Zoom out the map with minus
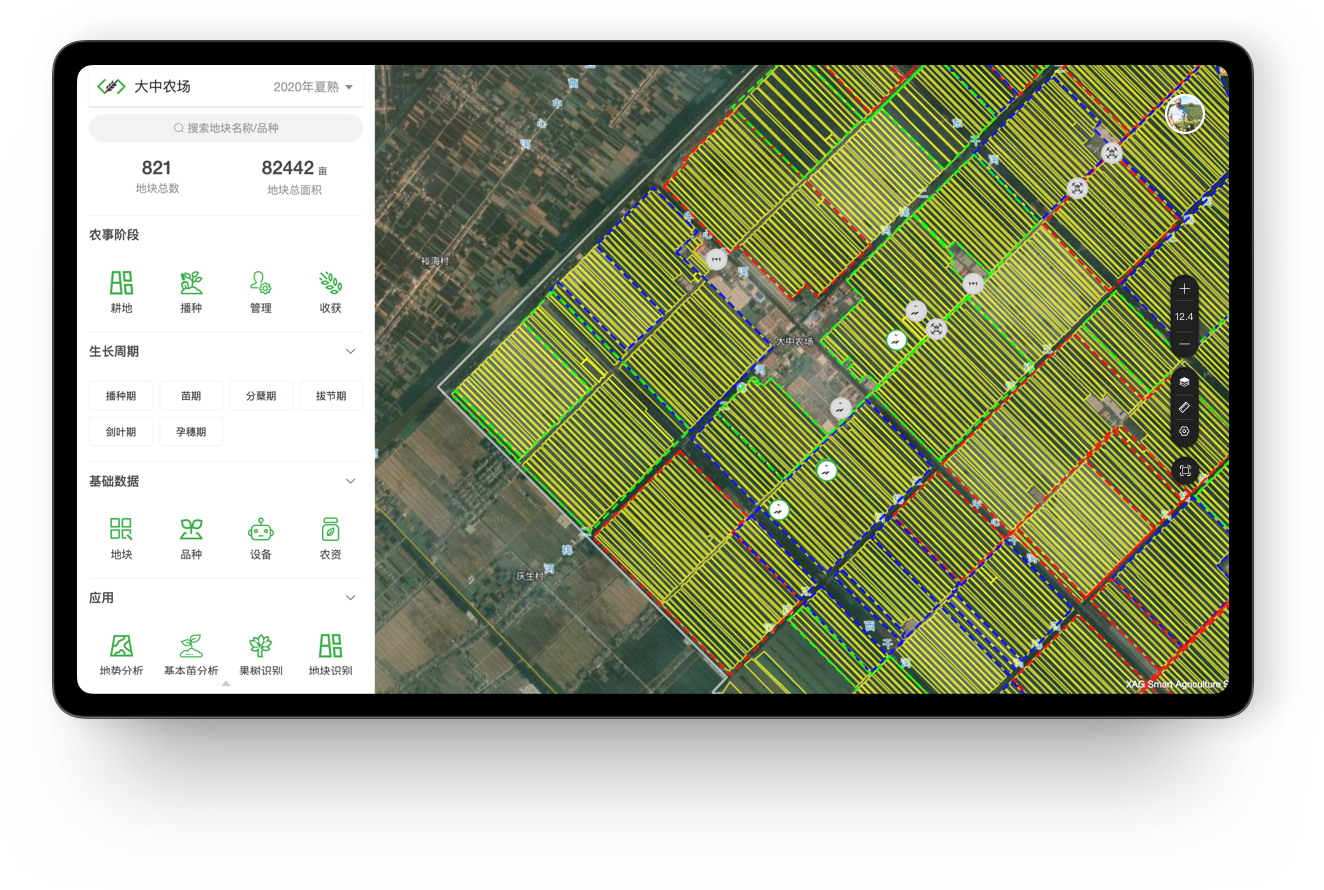1324x890 pixels. (1184, 343)
